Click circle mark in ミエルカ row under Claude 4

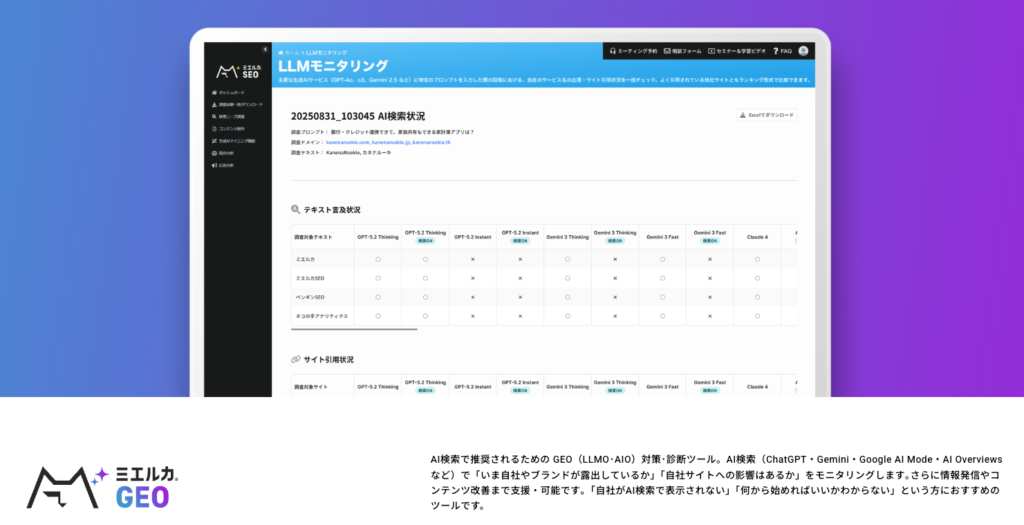point(758,259)
